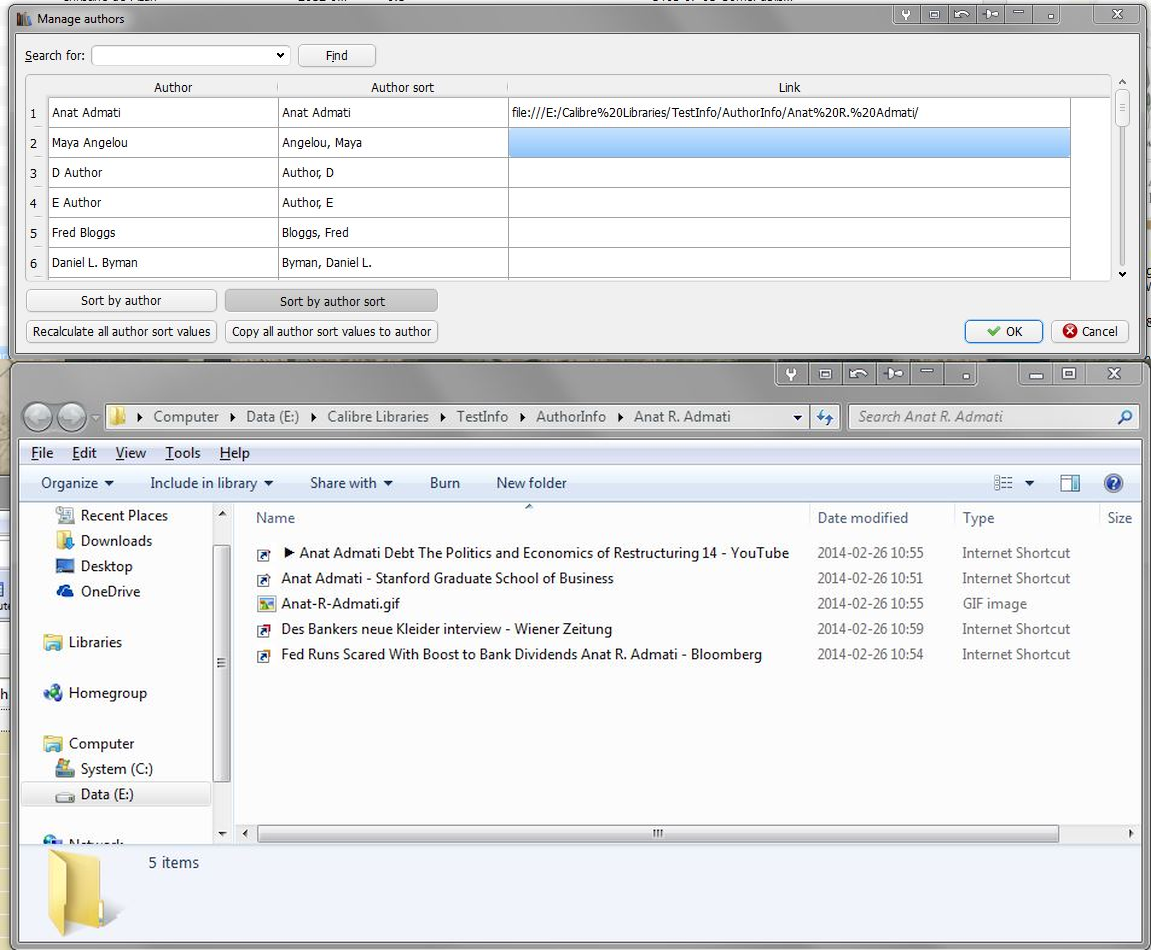Viewport: 1151px width, 950px height.
Task: Select the Fred Bloggs author cell
Action: coord(163,232)
